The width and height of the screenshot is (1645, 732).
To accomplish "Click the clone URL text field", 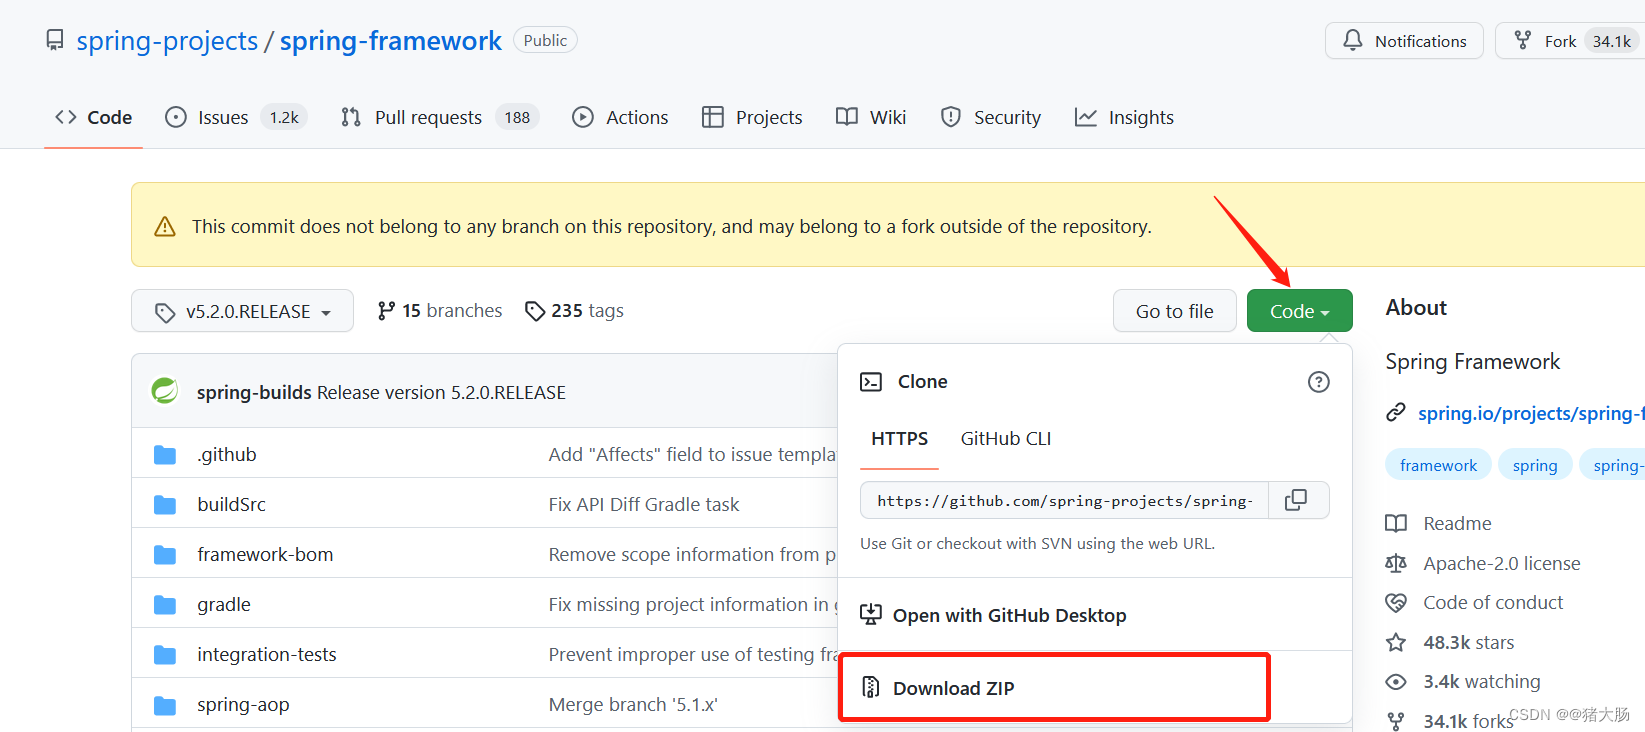I will (x=1064, y=501).
